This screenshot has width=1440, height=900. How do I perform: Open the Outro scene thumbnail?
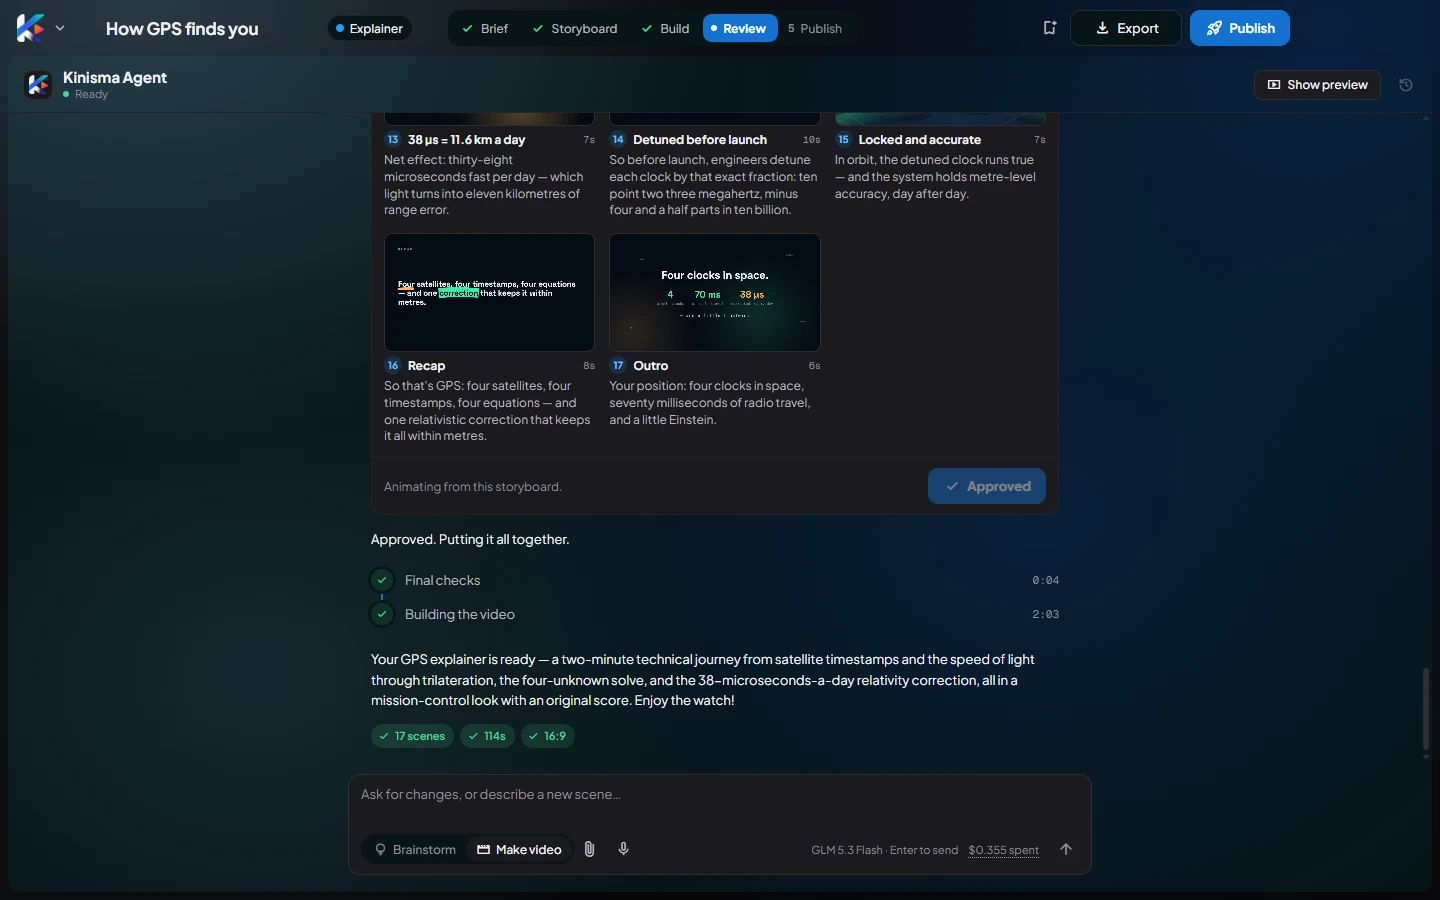click(715, 292)
